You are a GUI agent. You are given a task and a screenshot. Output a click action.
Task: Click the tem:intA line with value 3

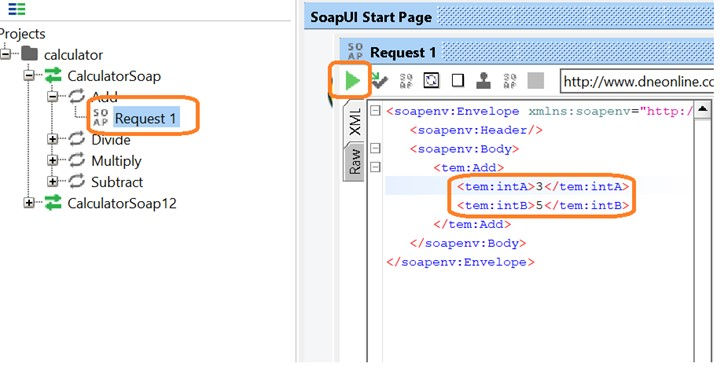coord(543,187)
